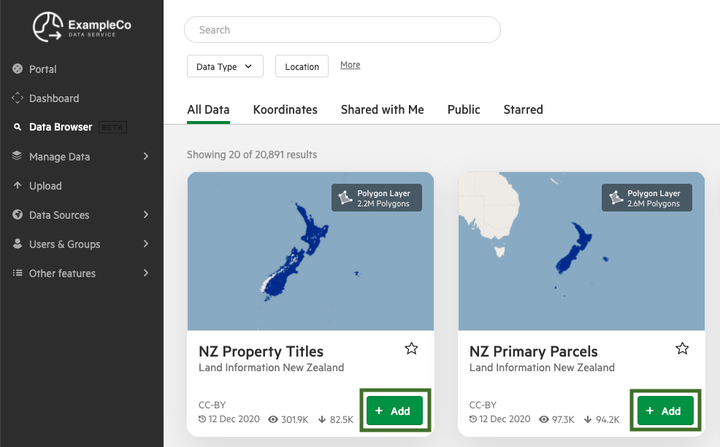The height and width of the screenshot is (447, 720).
Task: Star the NZ Primary Parcels dataset
Action: click(x=682, y=349)
